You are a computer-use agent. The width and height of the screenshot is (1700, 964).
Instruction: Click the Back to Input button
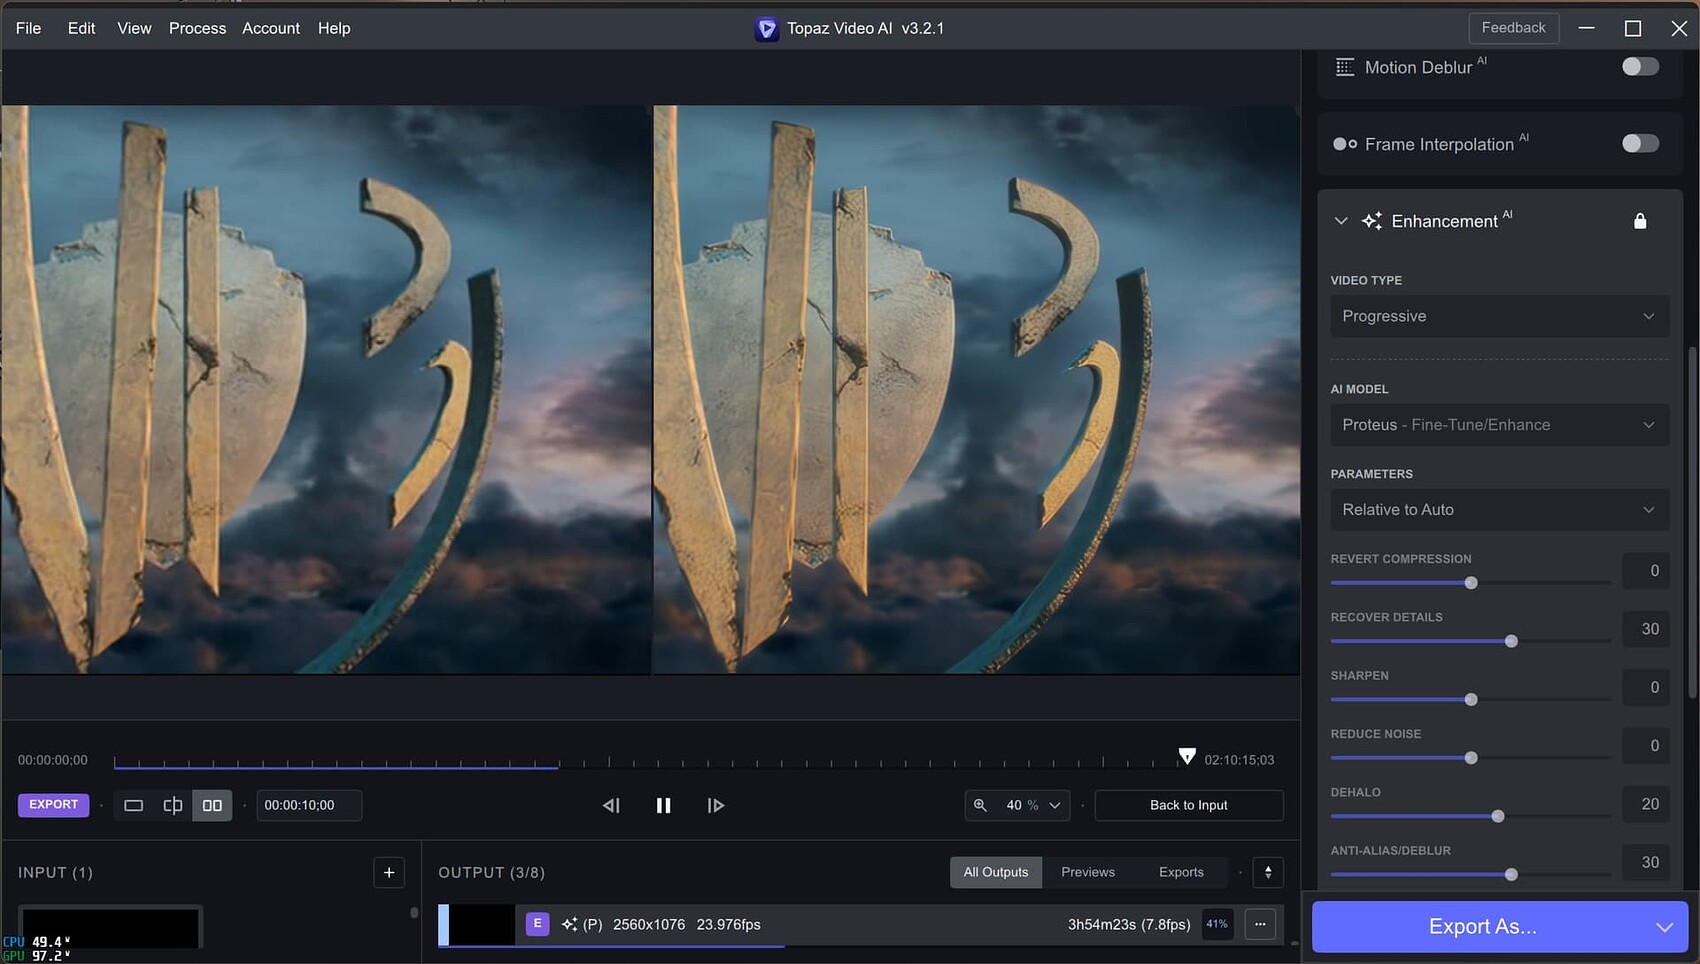click(x=1188, y=805)
